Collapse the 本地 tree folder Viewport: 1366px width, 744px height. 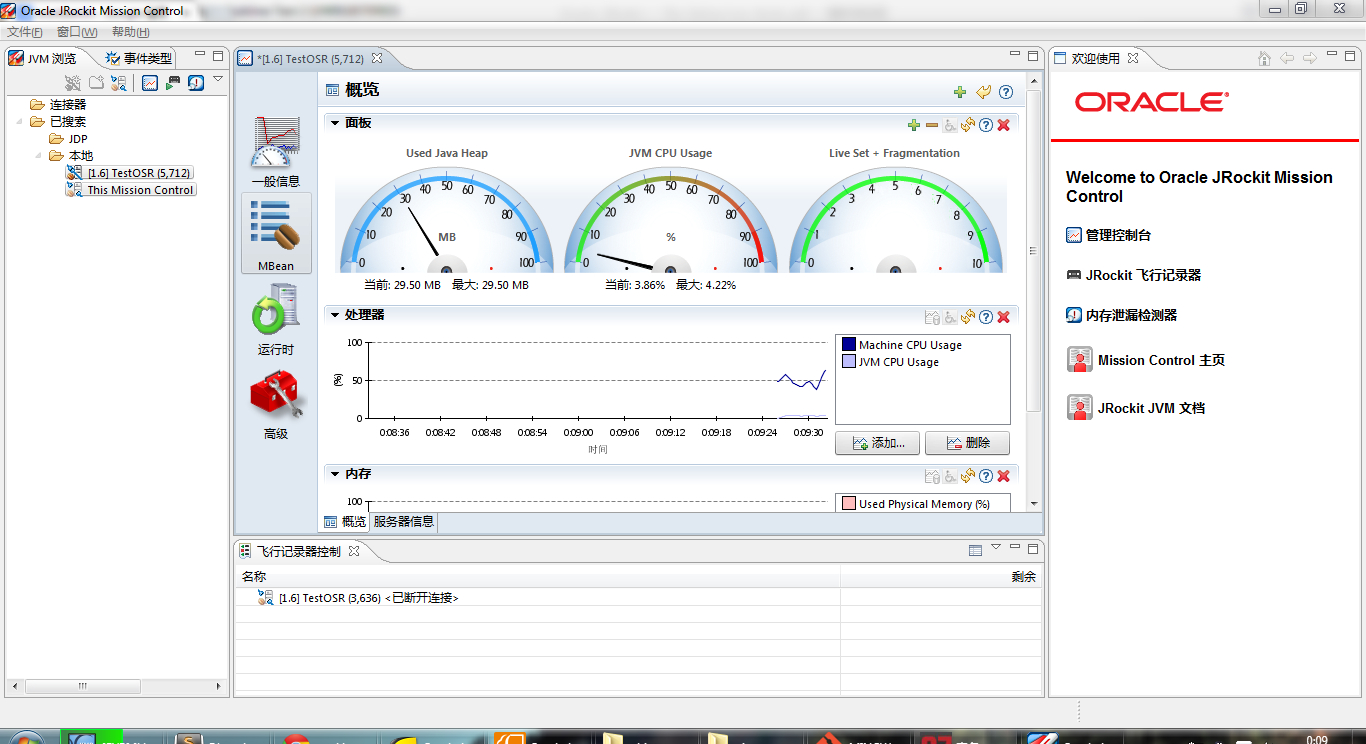tap(40, 156)
